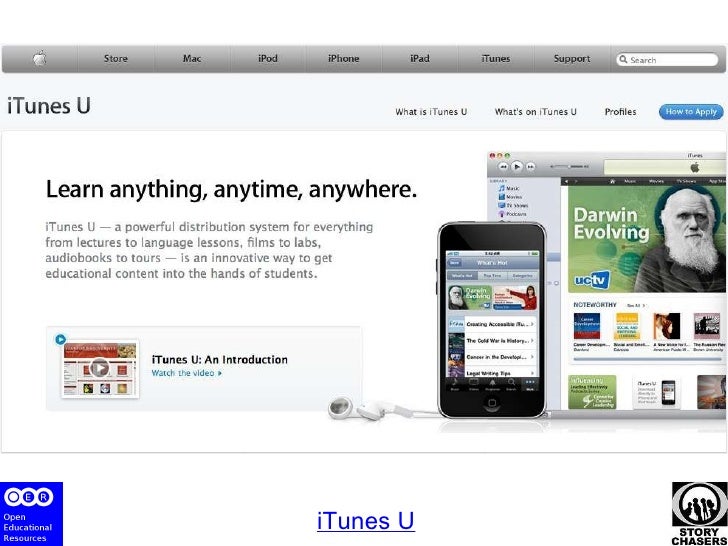
Task: Go to iTunes in the nav bar
Action: point(495,58)
